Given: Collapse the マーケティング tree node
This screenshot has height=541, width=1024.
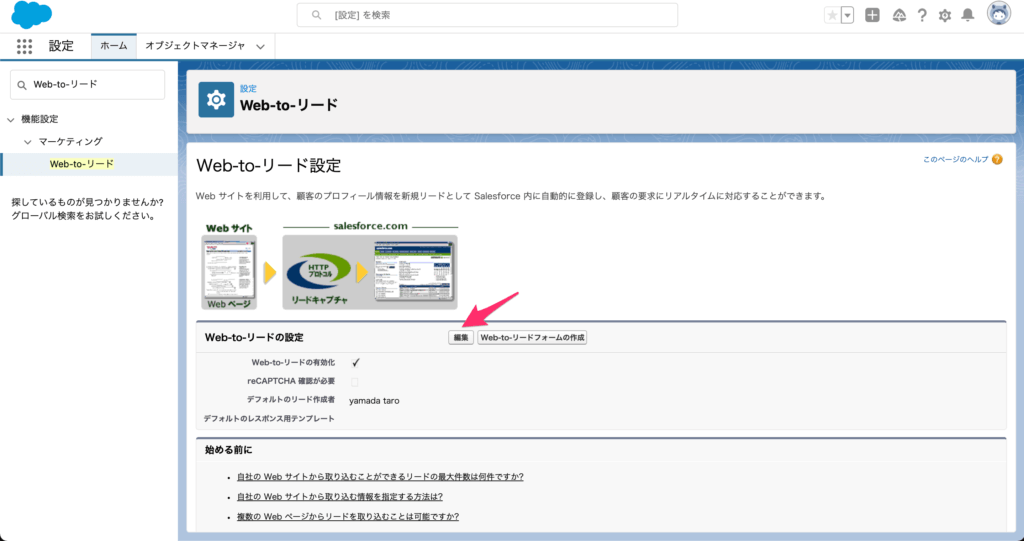Looking at the screenshot, I should pyautogui.click(x=27, y=142).
